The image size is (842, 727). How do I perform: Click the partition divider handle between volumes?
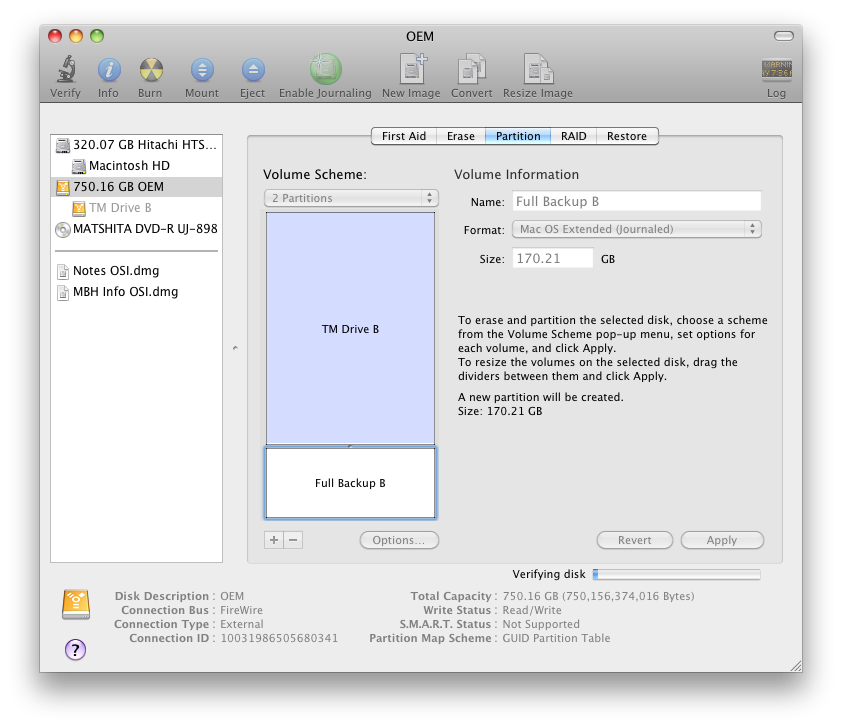[x=351, y=446]
